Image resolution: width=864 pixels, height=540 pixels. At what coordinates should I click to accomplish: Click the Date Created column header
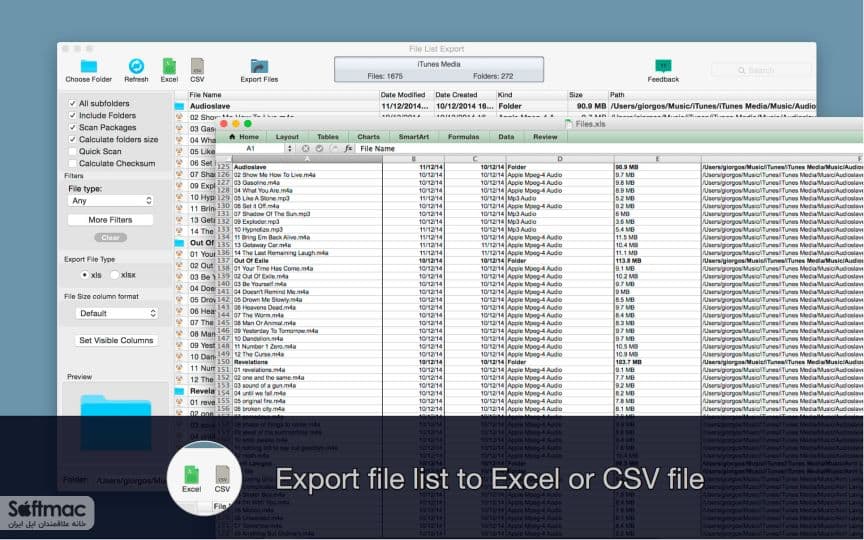465,95
